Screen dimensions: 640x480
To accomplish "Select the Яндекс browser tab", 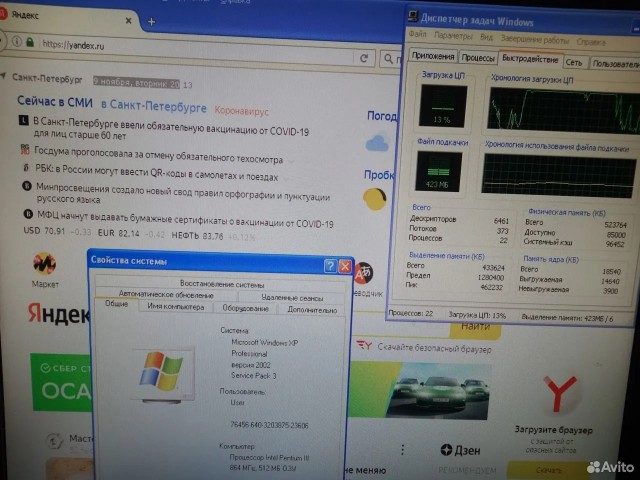I will coord(65,17).
